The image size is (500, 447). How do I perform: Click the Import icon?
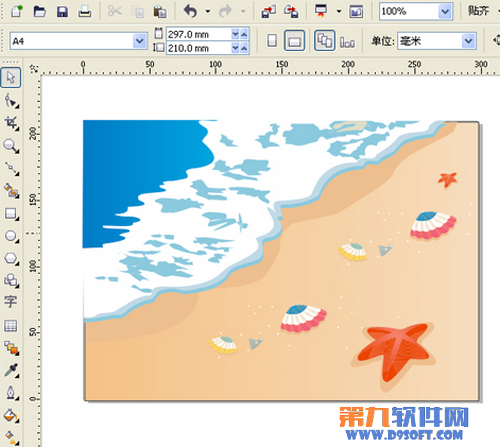click(269, 11)
